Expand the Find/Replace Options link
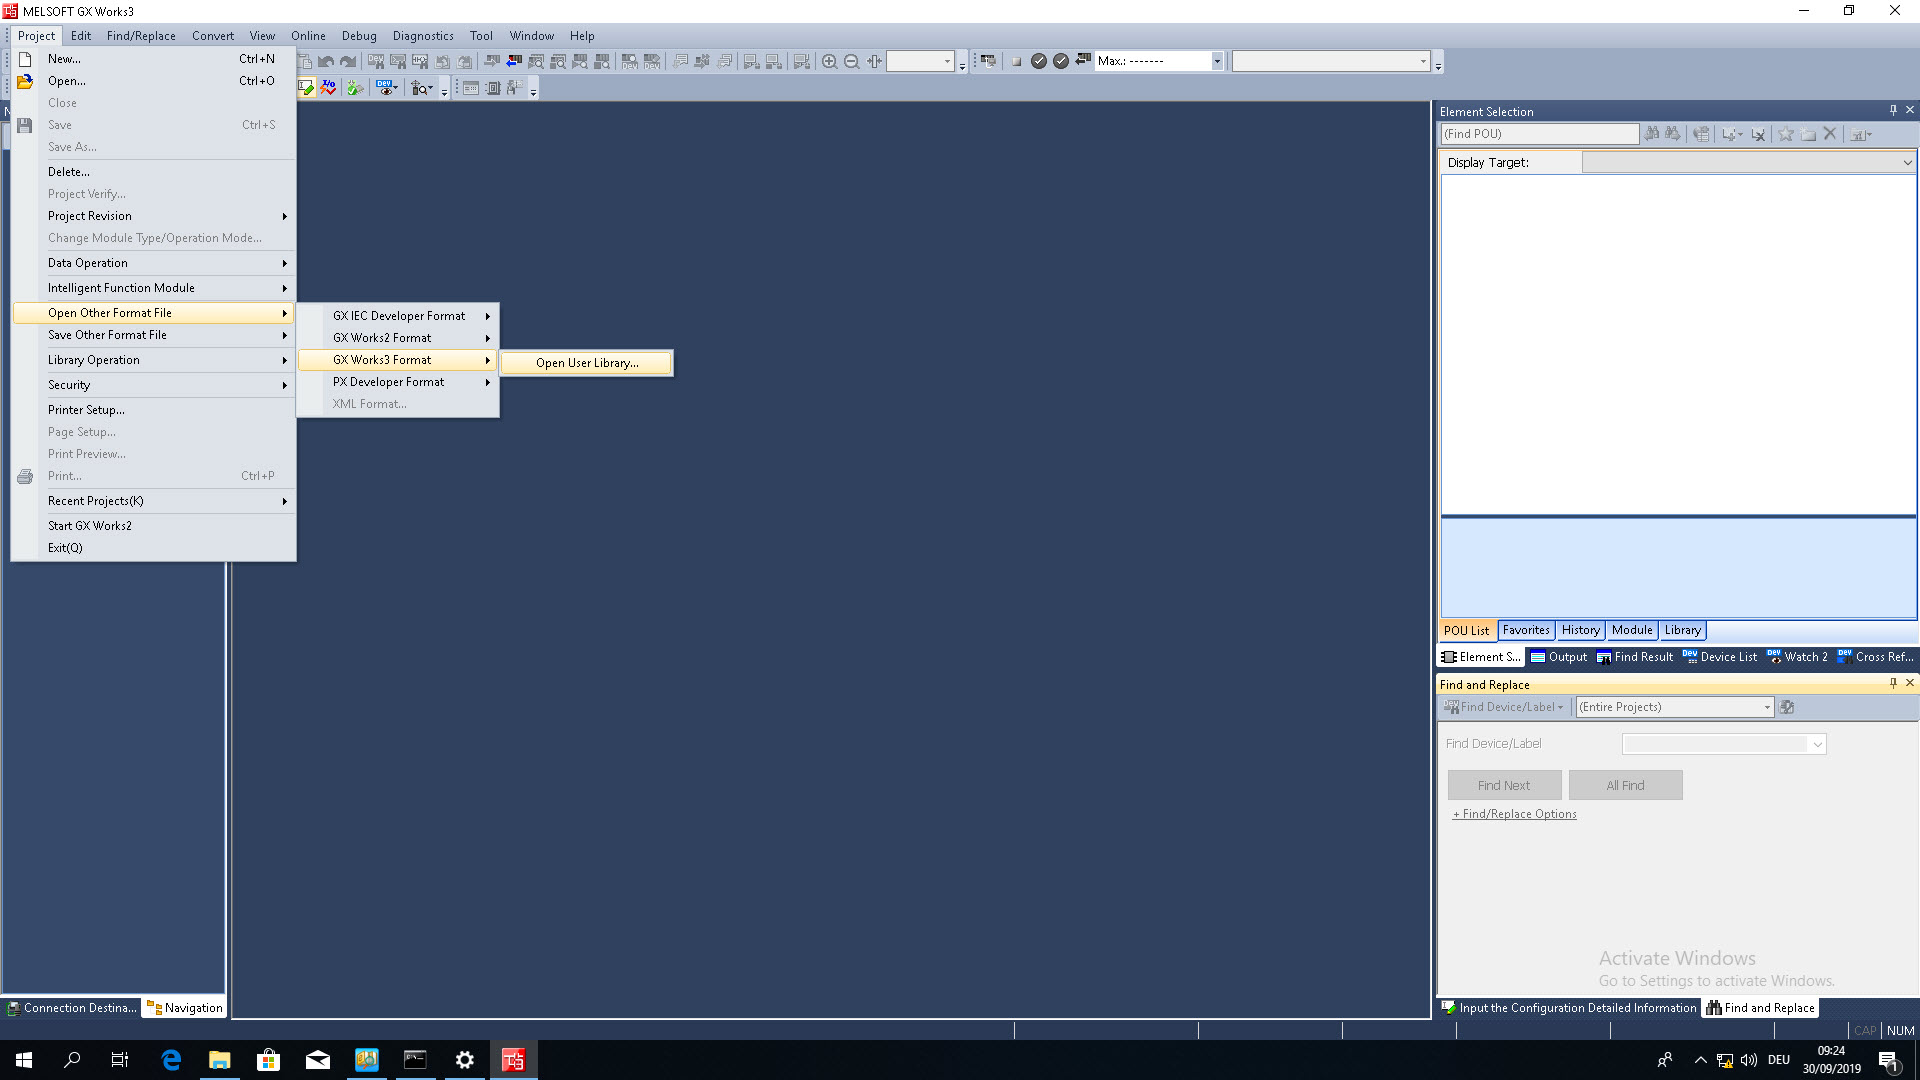1920x1080 pixels. click(x=1514, y=814)
